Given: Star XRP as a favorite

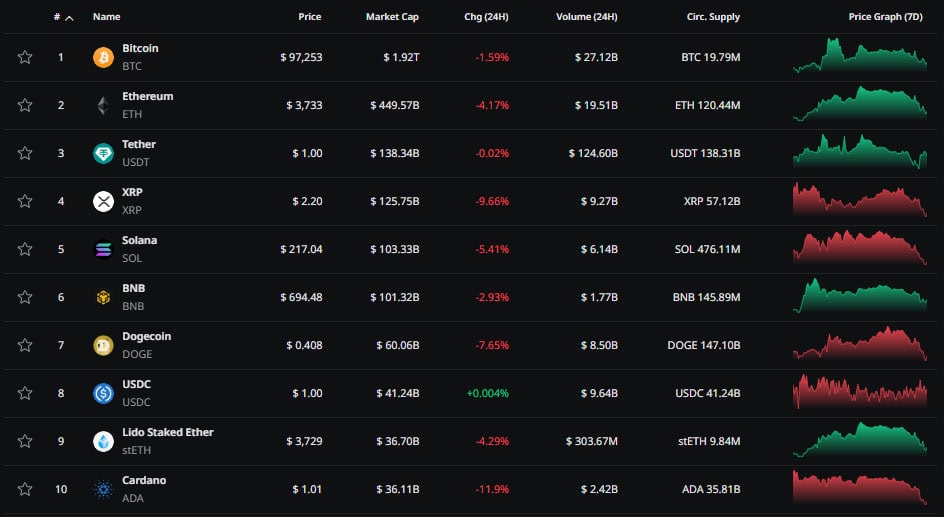Looking at the screenshot, I should point(25,201).
